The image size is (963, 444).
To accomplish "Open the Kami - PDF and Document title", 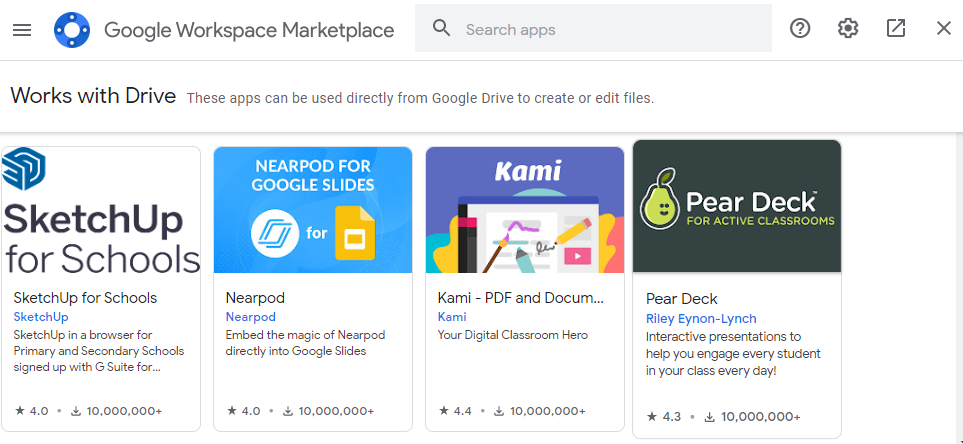I will point(521,298).
